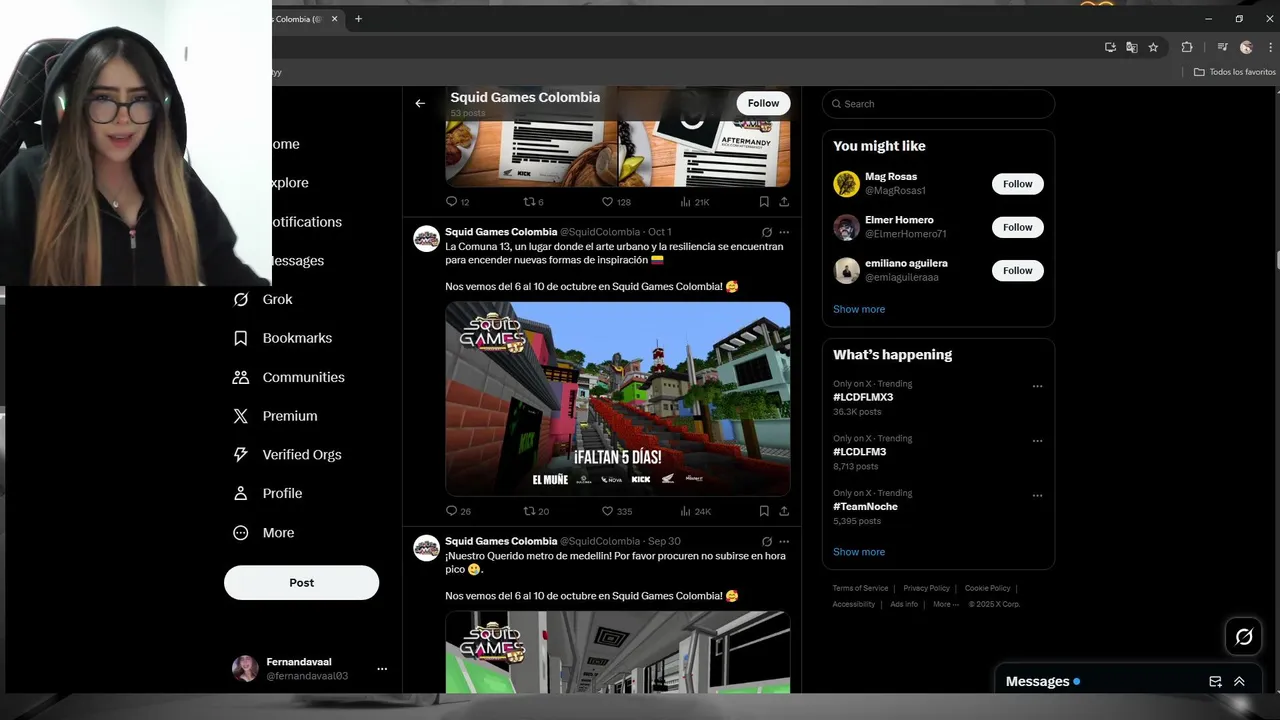
Task: Follow Mag Rosas
Action: click(1018, 184)
